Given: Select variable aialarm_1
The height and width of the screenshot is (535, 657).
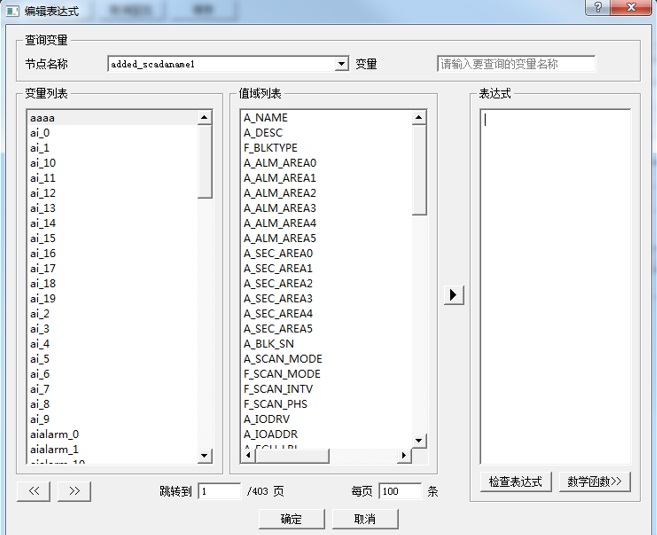Looking at the screenshot, I should 112,450.
